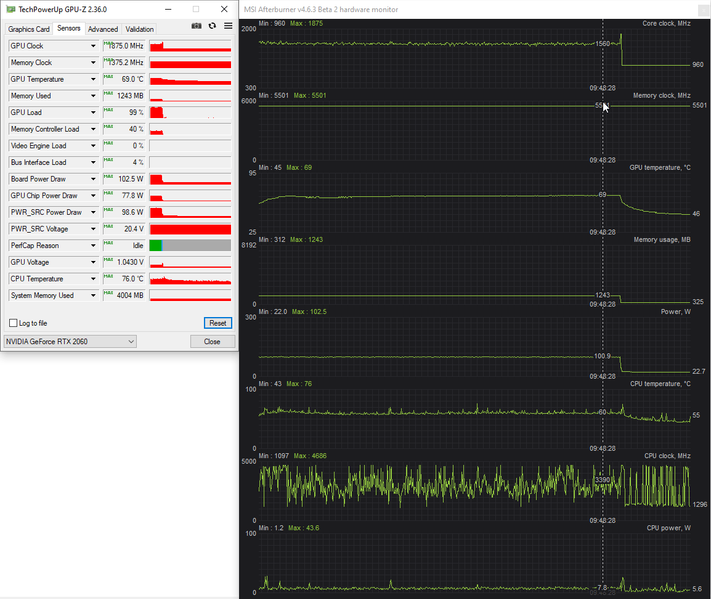Switch to the Graphics Card tab

pyautogui.click(x=29, y=29)
